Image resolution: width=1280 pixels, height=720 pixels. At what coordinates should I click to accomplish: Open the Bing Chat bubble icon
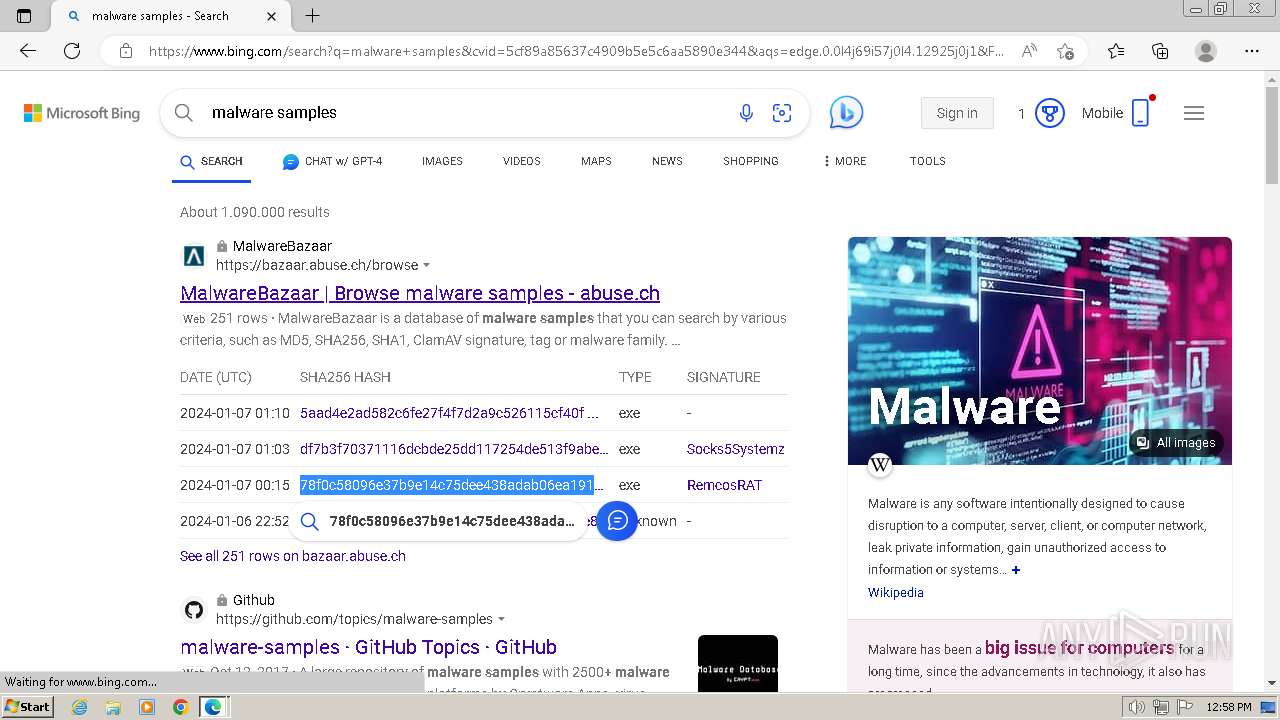click(x=846, y=113)
